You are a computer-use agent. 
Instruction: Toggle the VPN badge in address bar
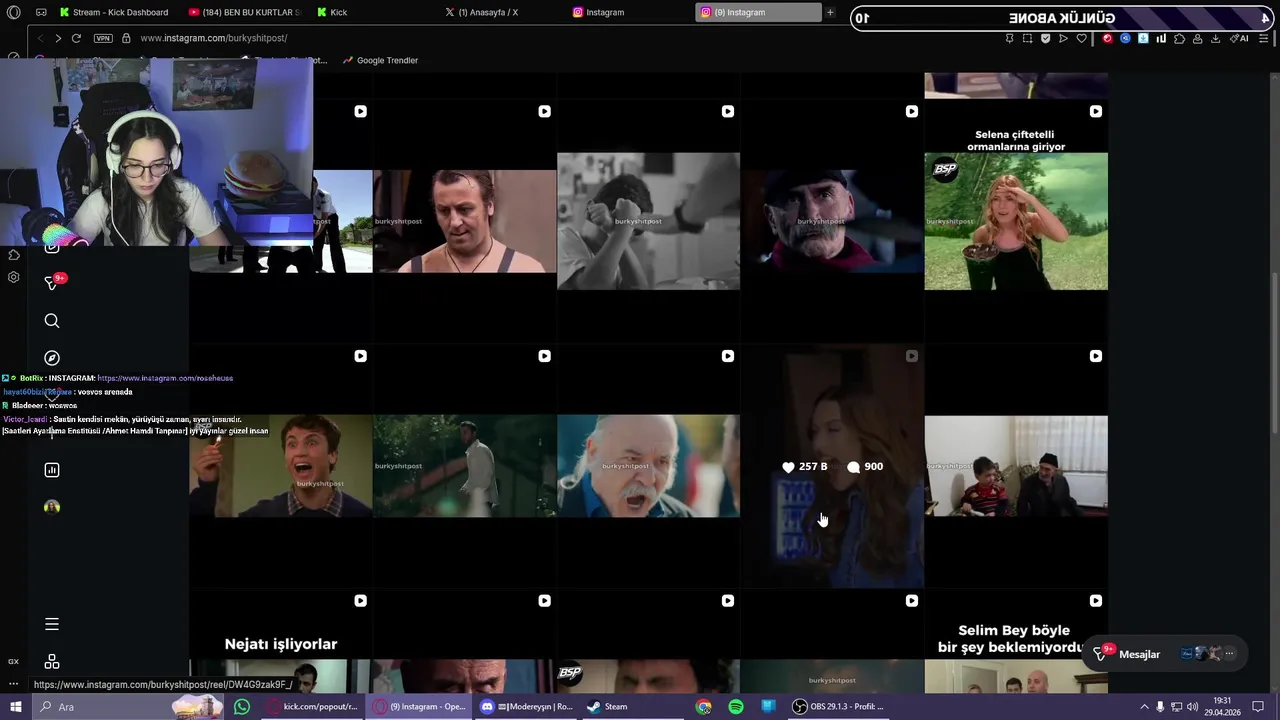(x=103, y=38)
